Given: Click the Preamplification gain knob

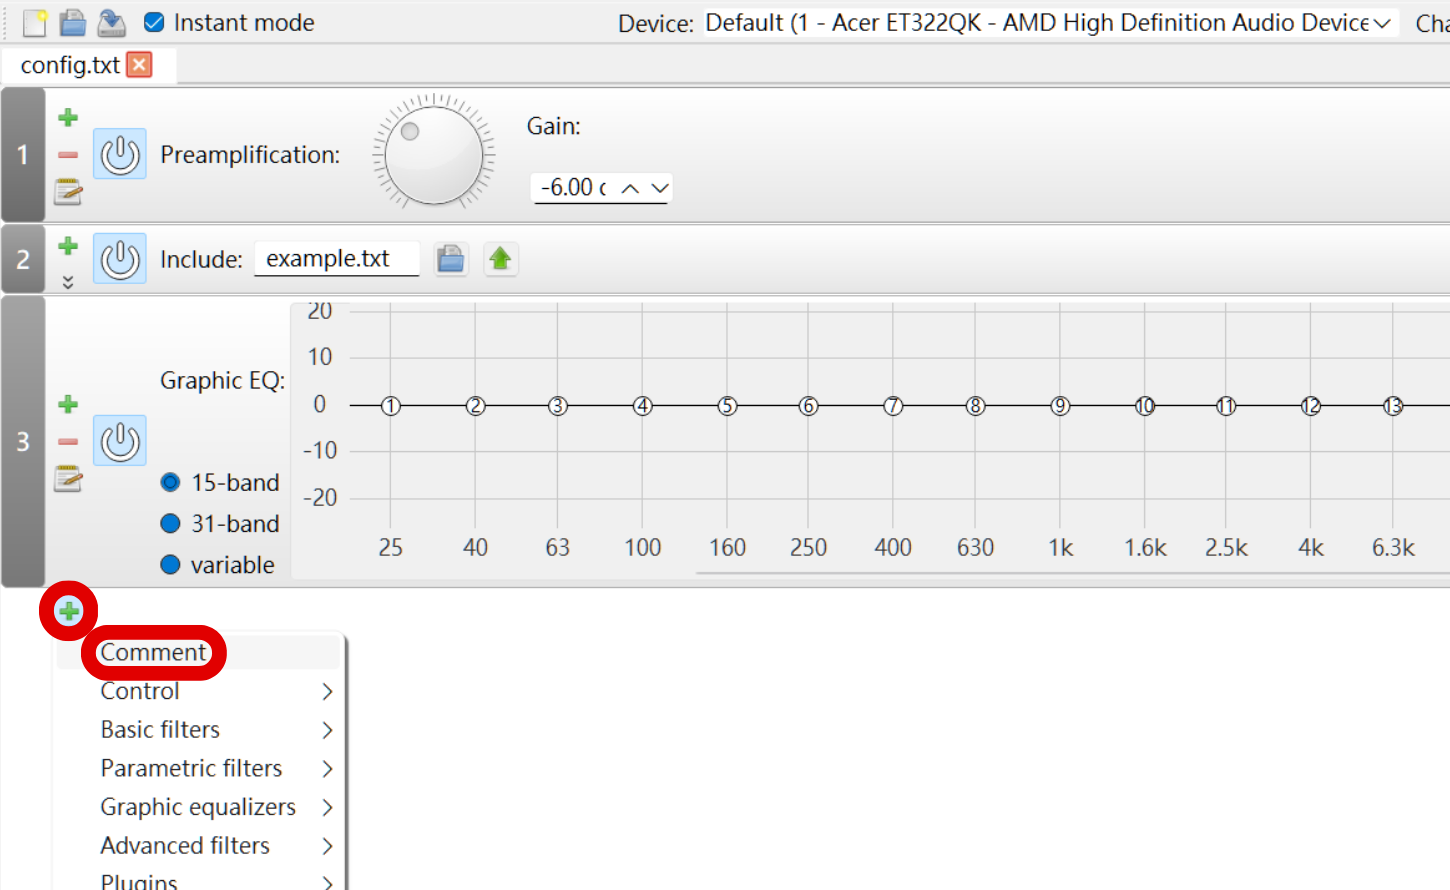Looking at the screenshot, I should pos(434,155).
